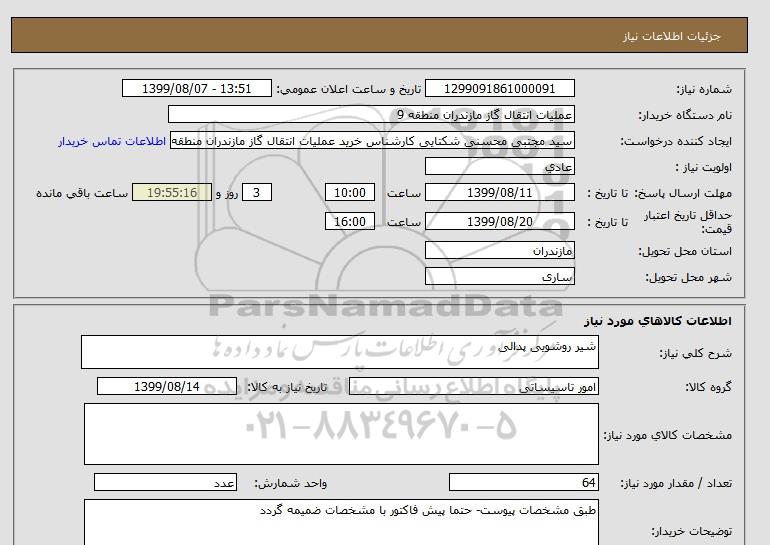Click the buyer notes text area

click(341, 522)
